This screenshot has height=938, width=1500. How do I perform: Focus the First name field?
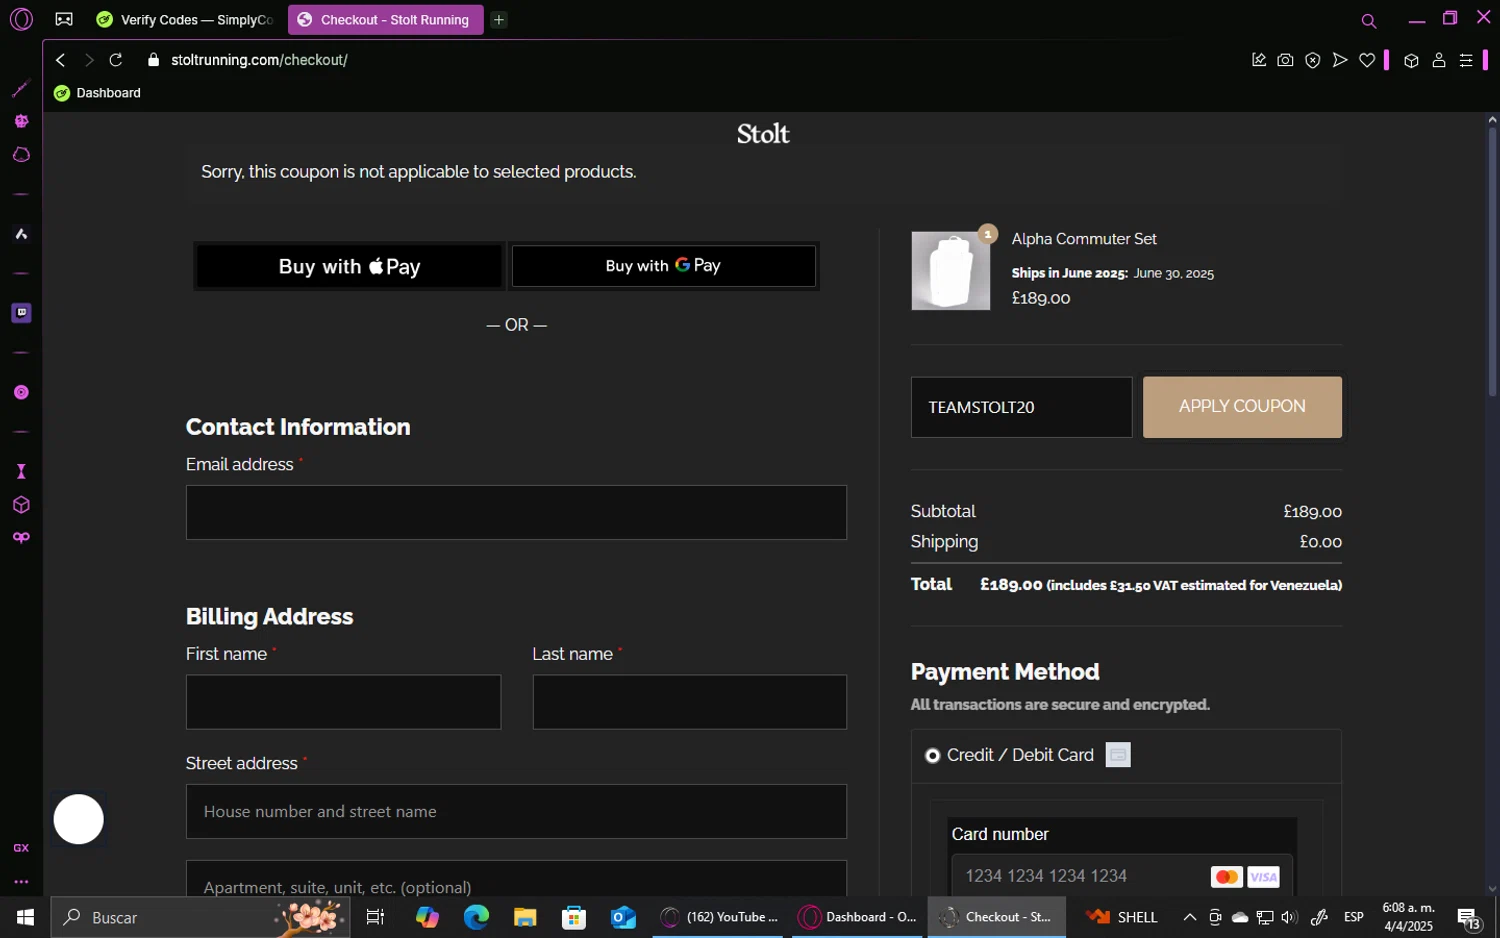[x=343, y=702]
